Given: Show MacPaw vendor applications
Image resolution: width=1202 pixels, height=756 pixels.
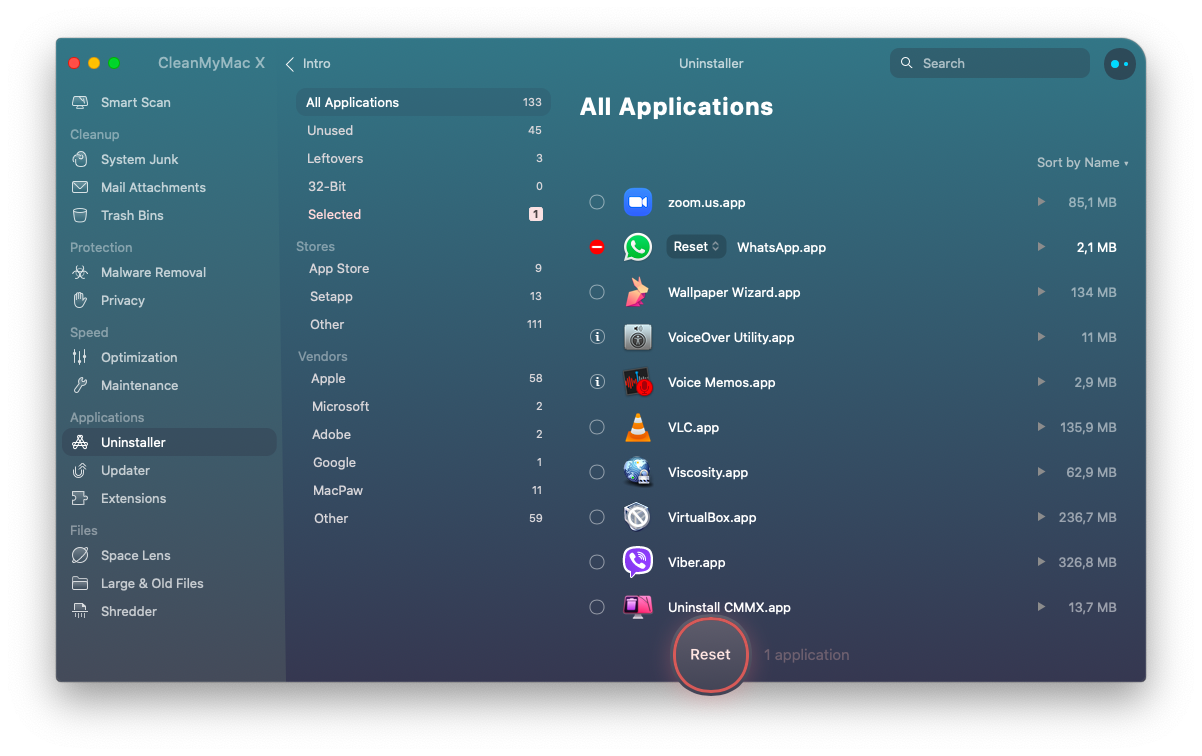Looking at the screenshot, I should coord(424,490).
